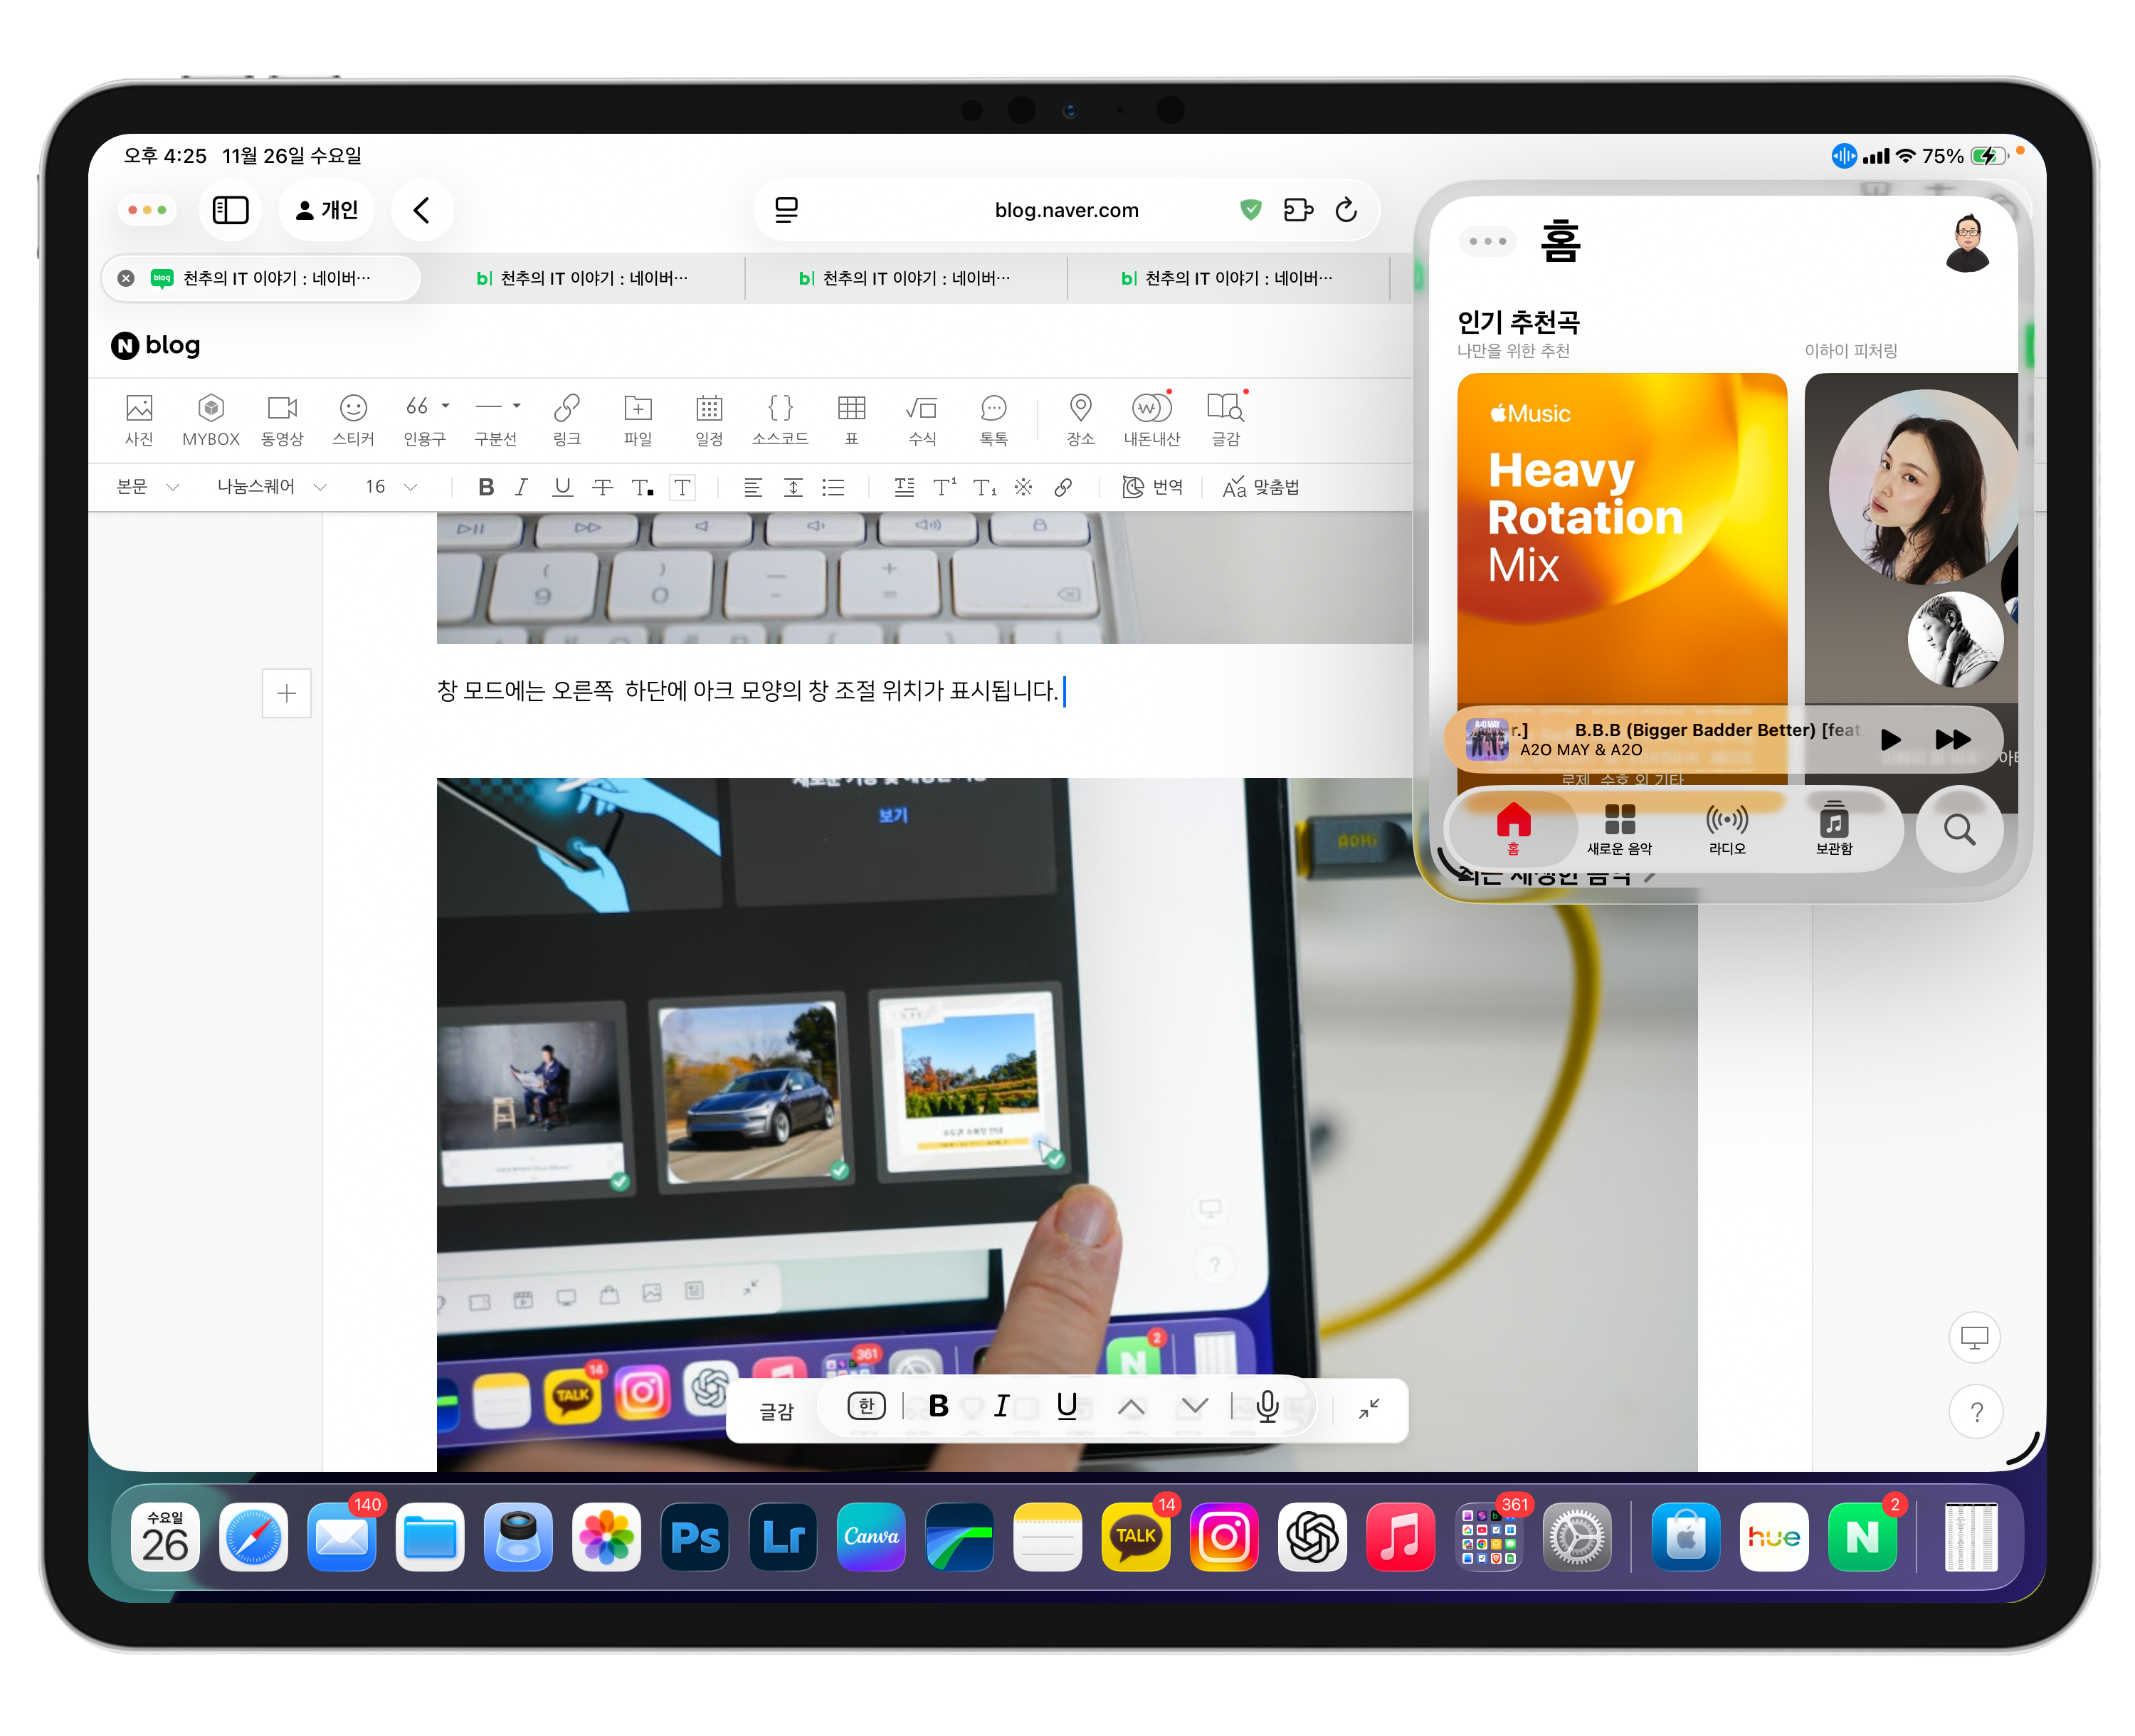Screen dimensions: 2135x1736
Task: Toggle italic text formatting
Action: [x=521, y=487]
